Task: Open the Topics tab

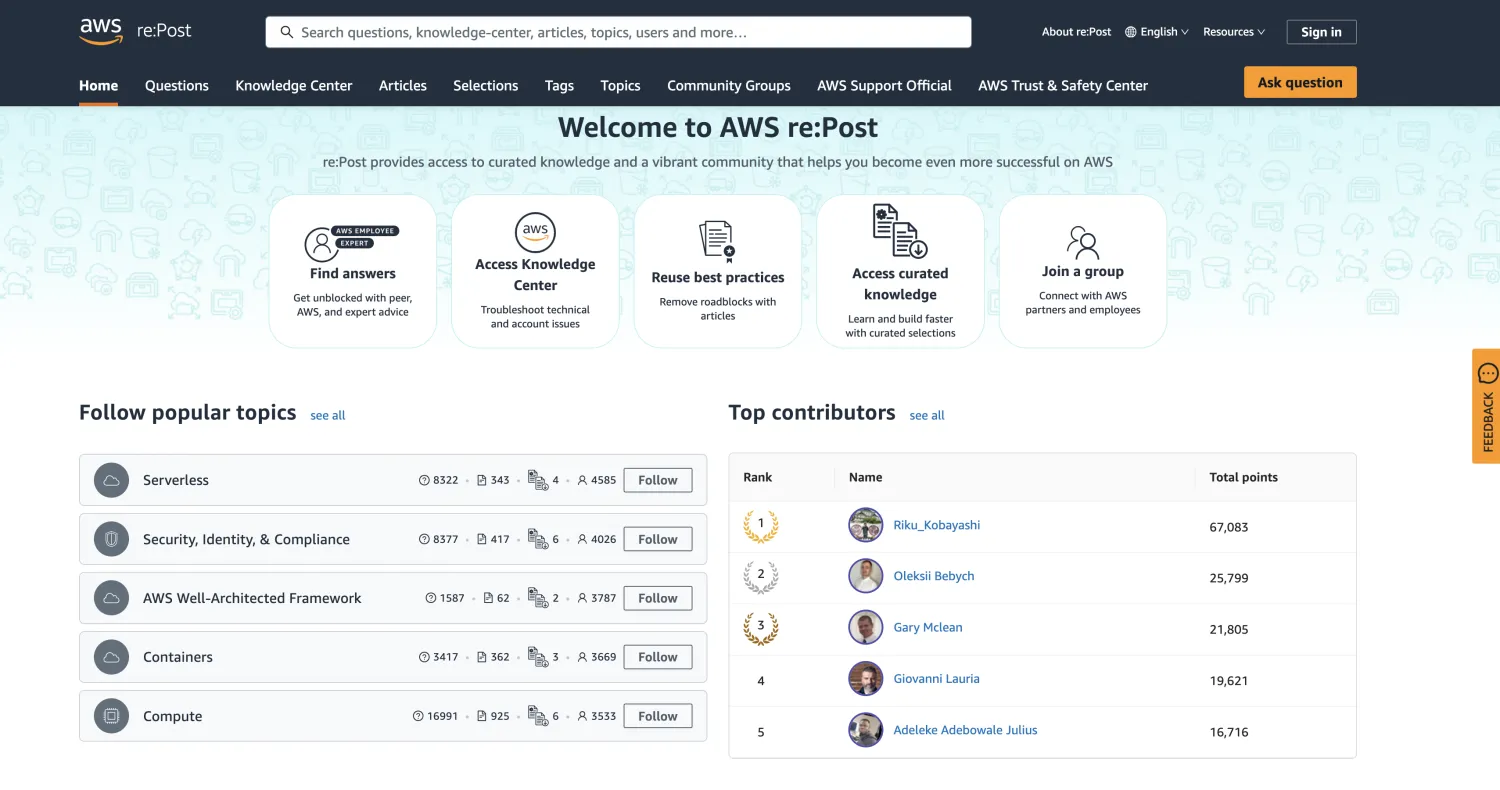Action: click(x=620, y=86)
